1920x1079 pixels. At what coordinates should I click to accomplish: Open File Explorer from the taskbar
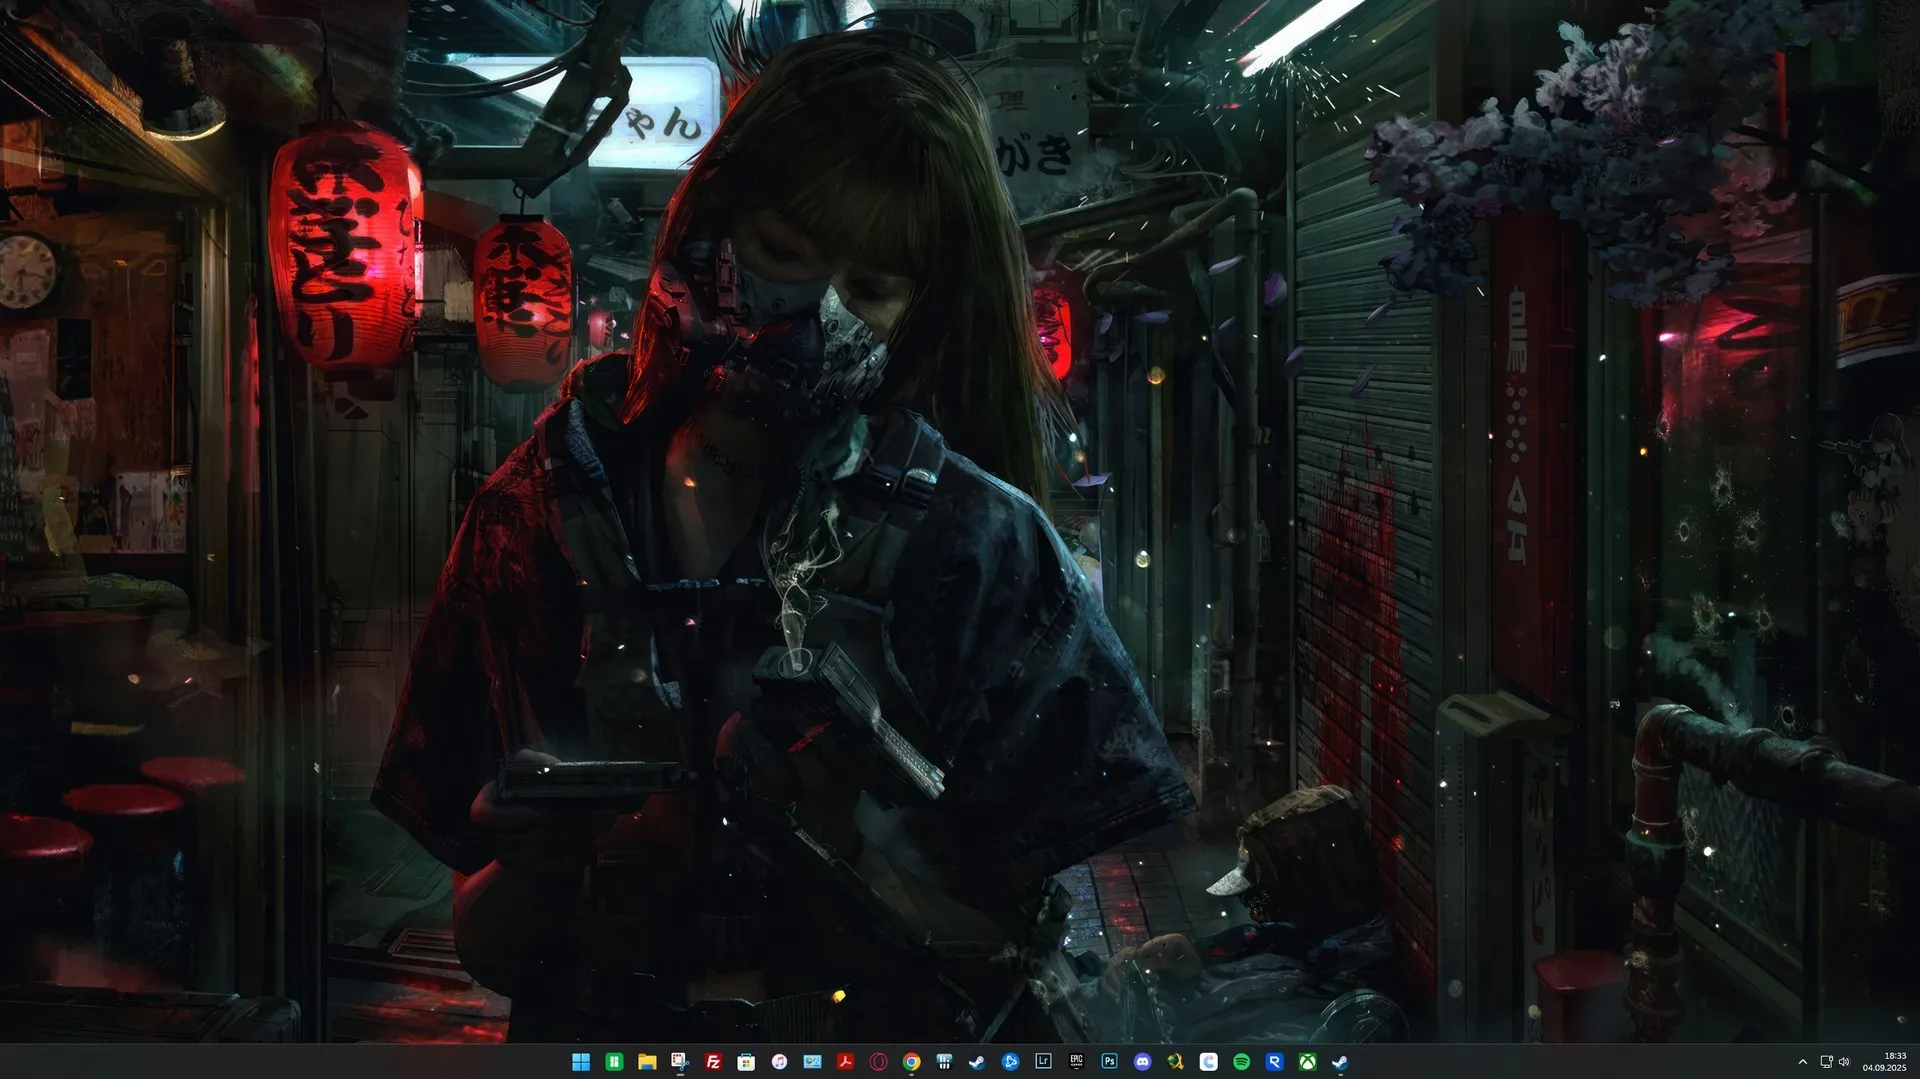pos(647,1062)
